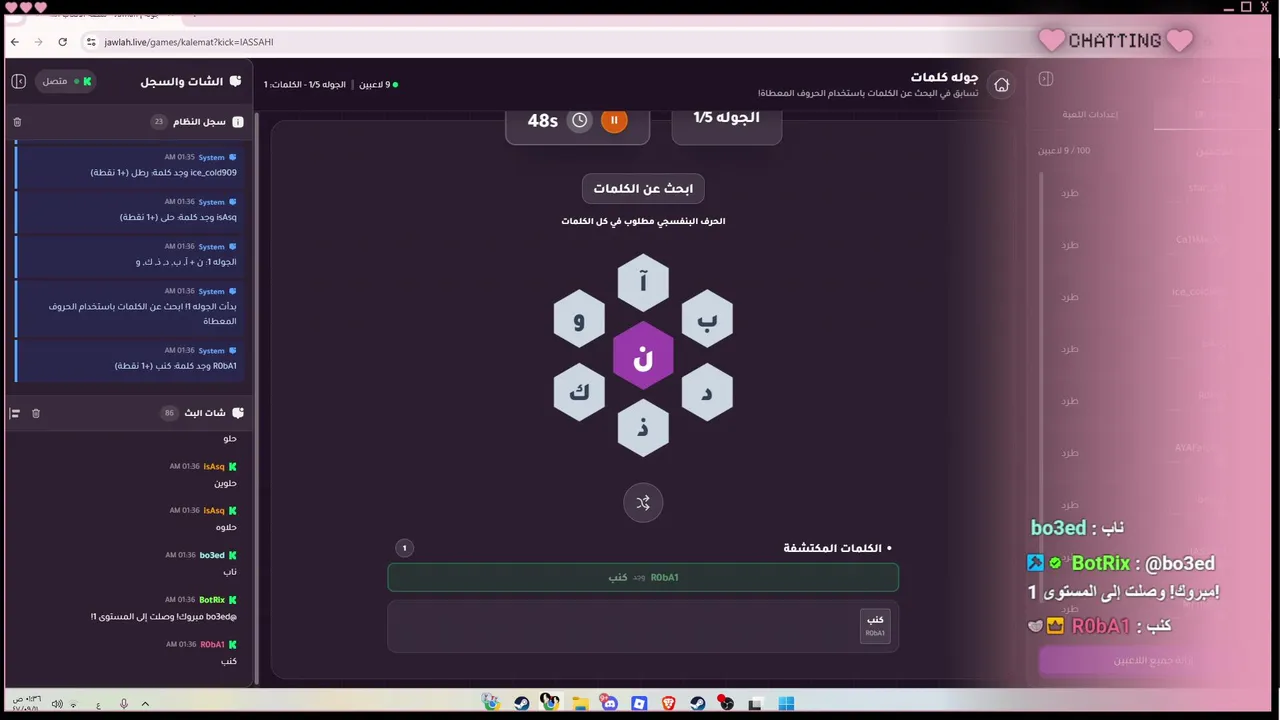This screenshot has width=1280, height=720.
Task: Click the discovered word card كتب
Action: click(x=875, y=626)
